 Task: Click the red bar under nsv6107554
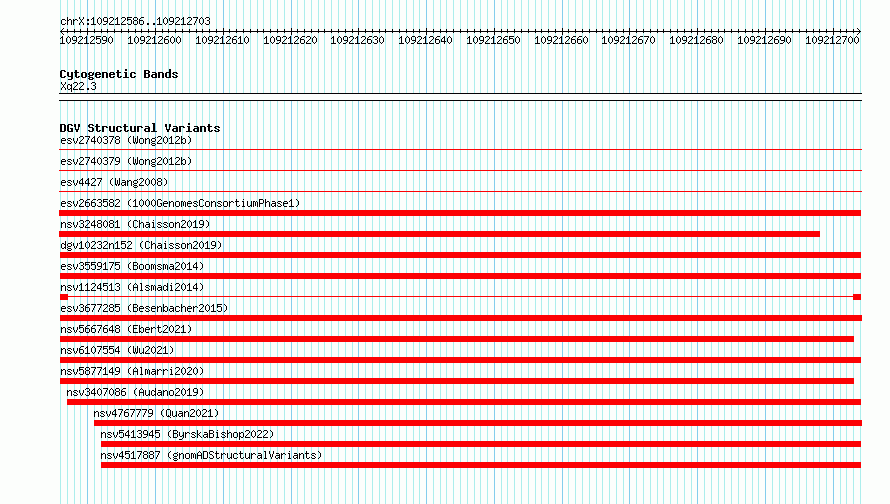[460, 360]
